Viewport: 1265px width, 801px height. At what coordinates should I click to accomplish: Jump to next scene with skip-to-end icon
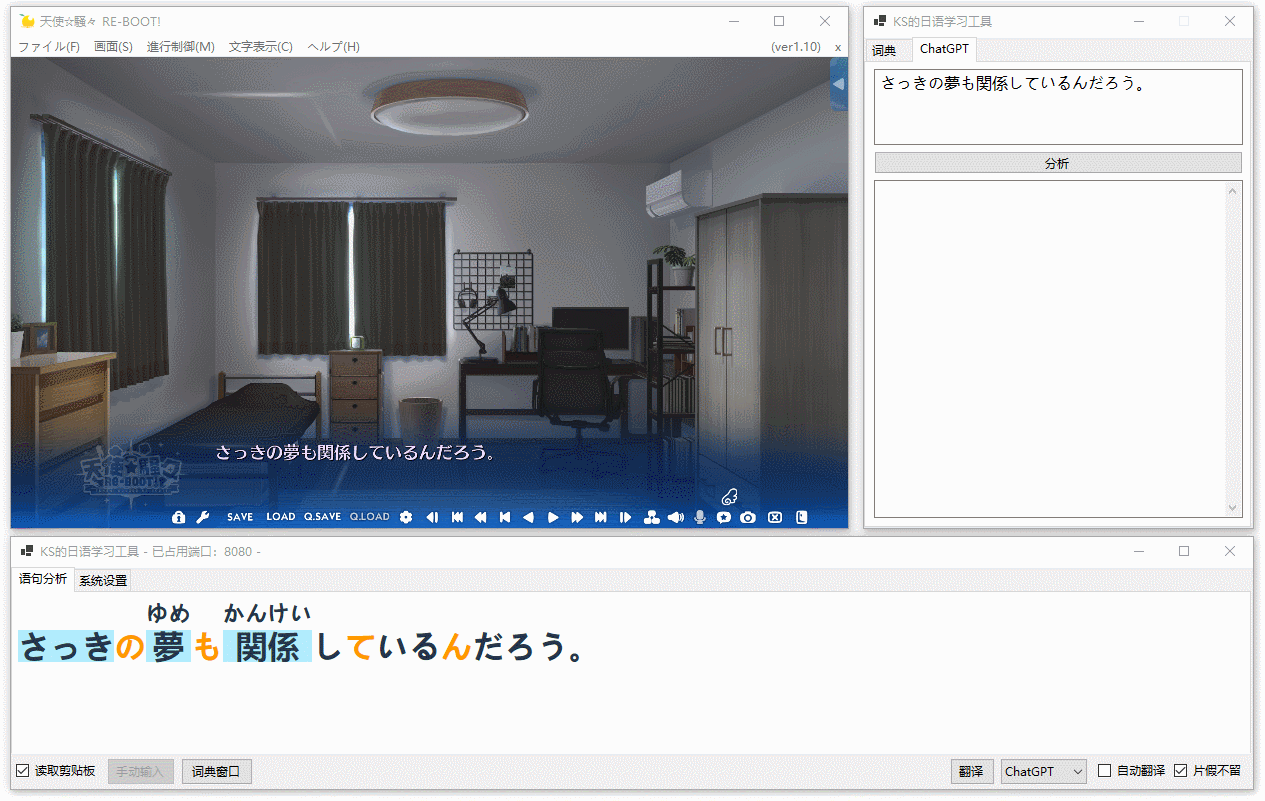pyautogui.click(x=601, y=517)
